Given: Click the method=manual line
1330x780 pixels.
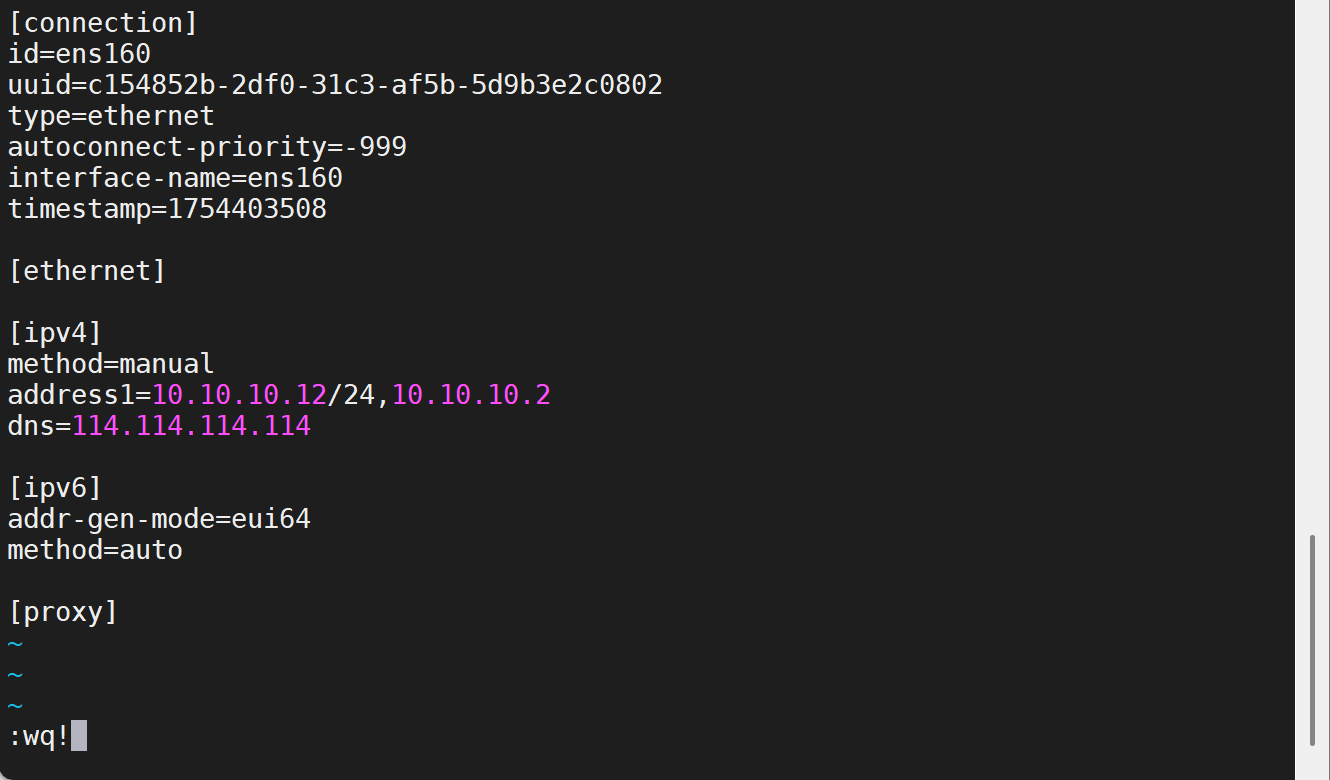Looking at the screenshot, I should 111,364.
